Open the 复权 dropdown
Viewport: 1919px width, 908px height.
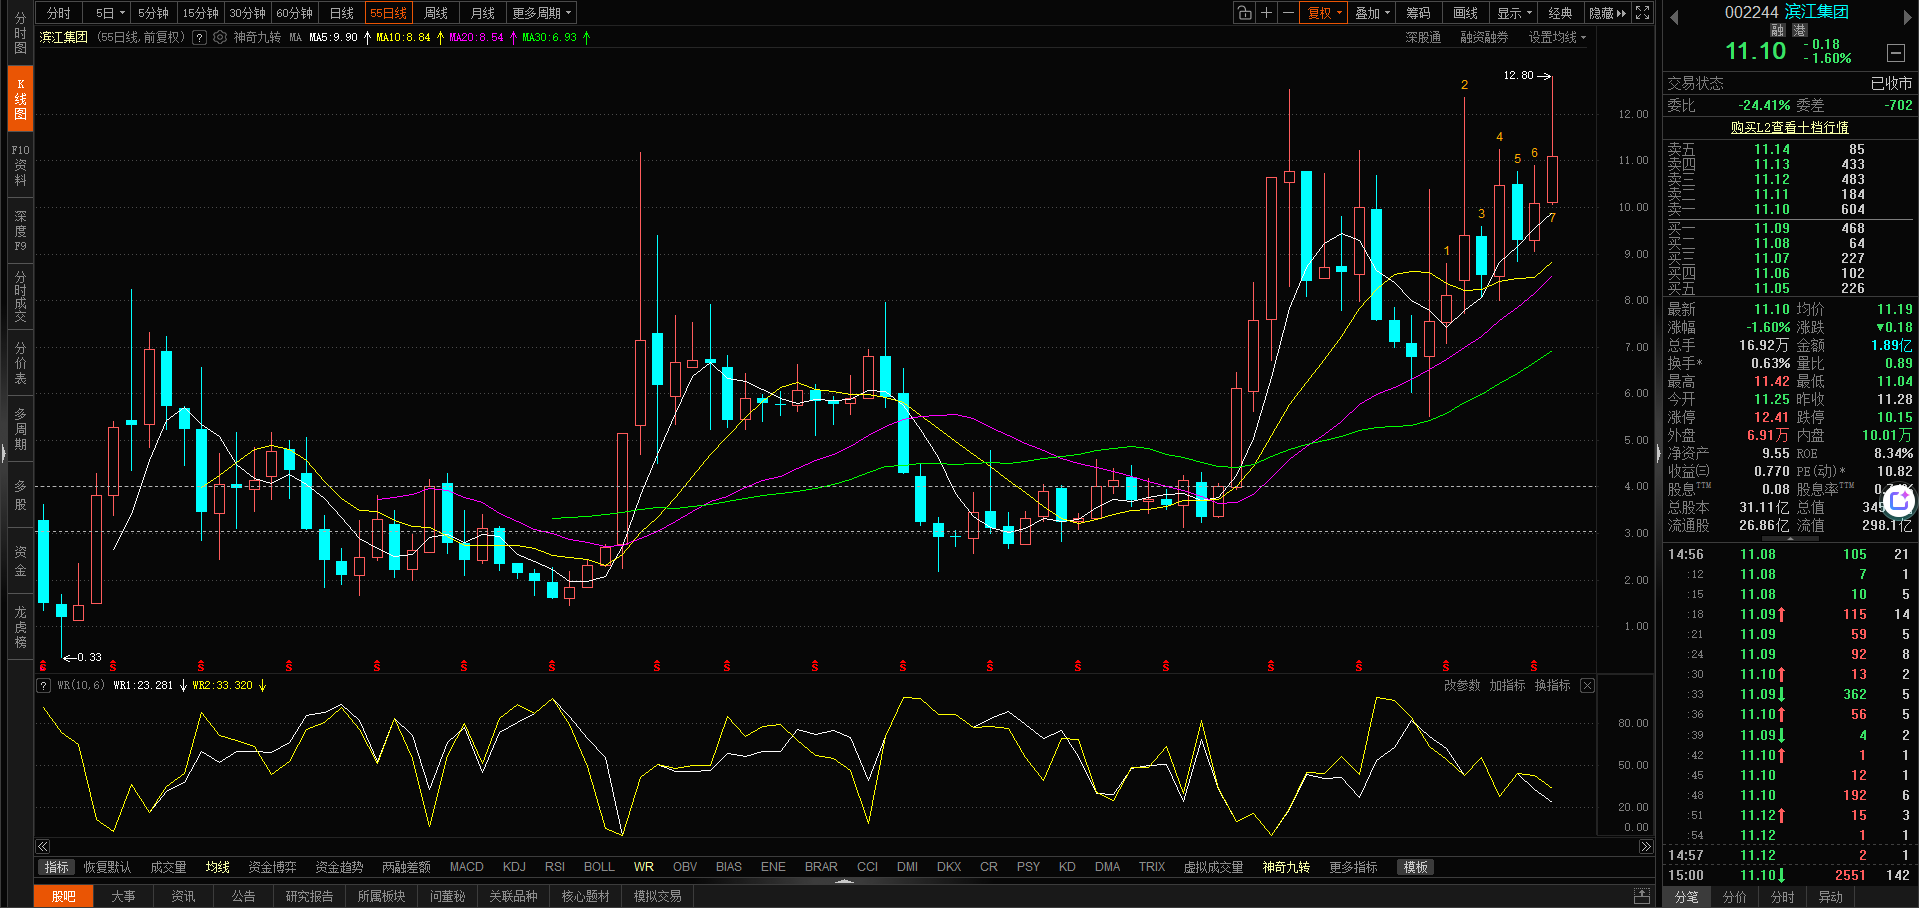tap(1324, 13)
